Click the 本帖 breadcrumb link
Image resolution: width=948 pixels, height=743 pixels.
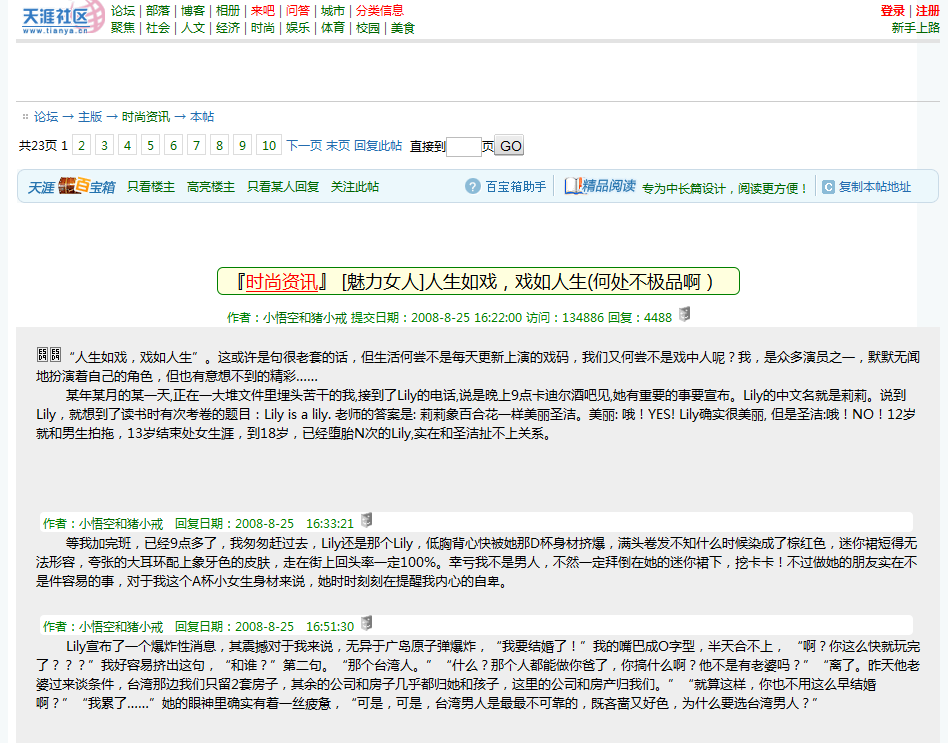tap(202, 117)
